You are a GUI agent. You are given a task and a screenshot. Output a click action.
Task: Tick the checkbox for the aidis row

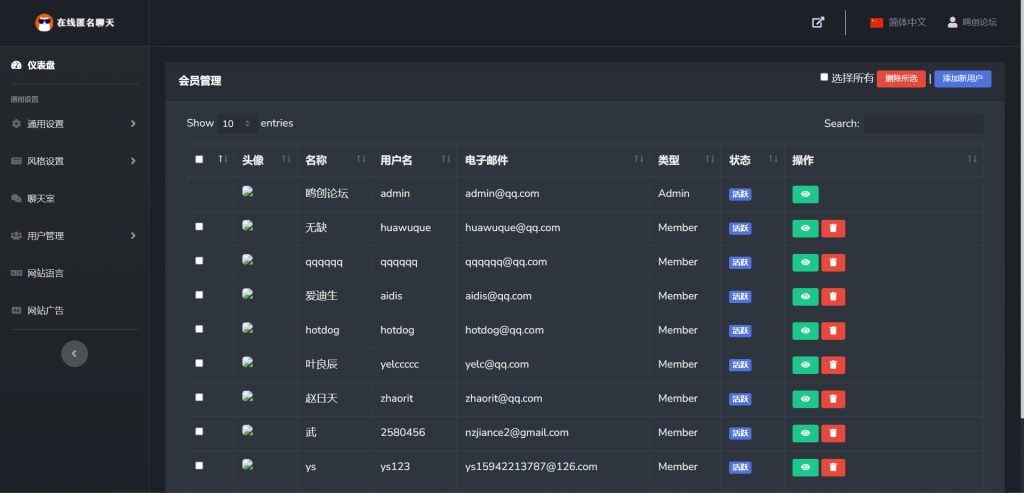(199, 294)
